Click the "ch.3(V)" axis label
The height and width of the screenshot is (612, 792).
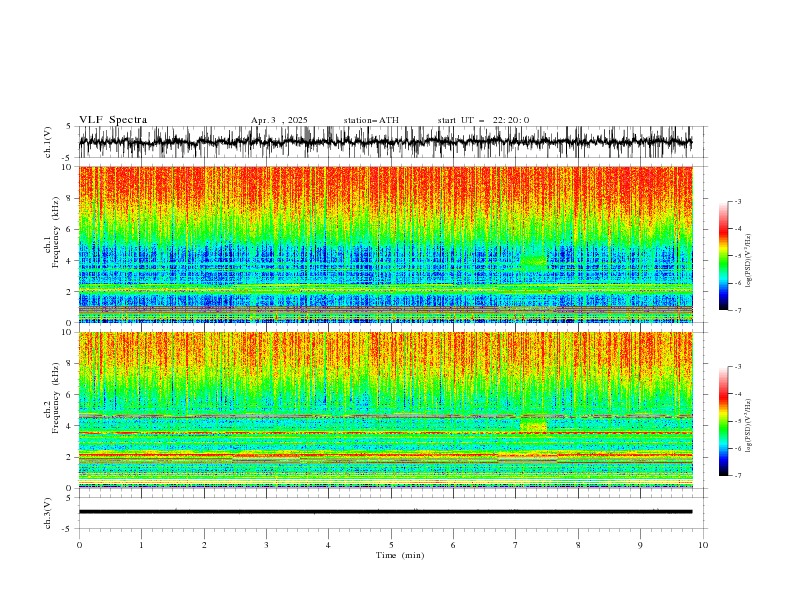pyautogui.click(x=48, y=513)
